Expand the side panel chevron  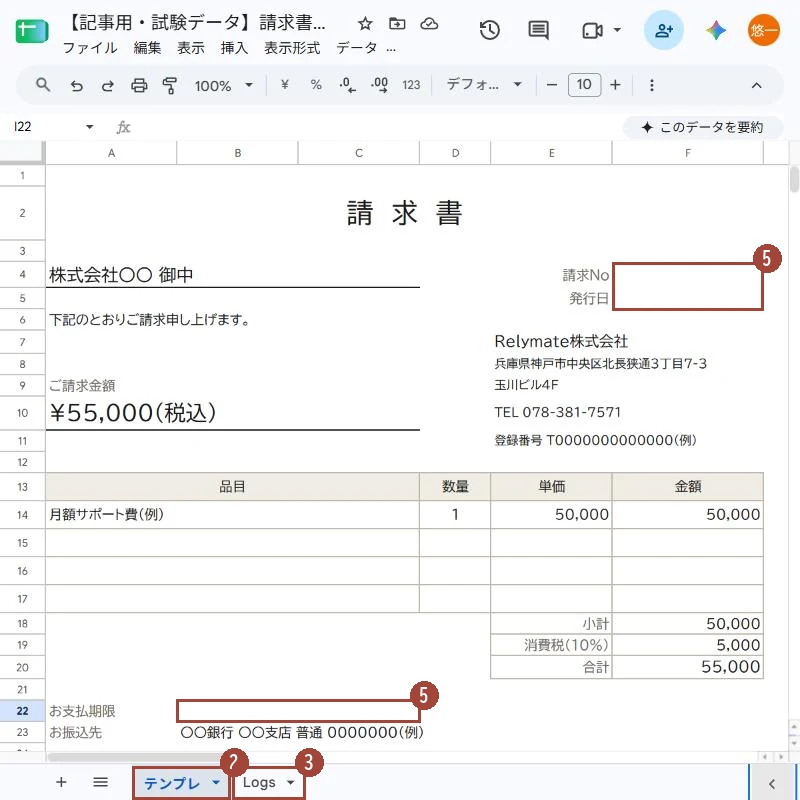pyautogui.click(x=772, y=784)
